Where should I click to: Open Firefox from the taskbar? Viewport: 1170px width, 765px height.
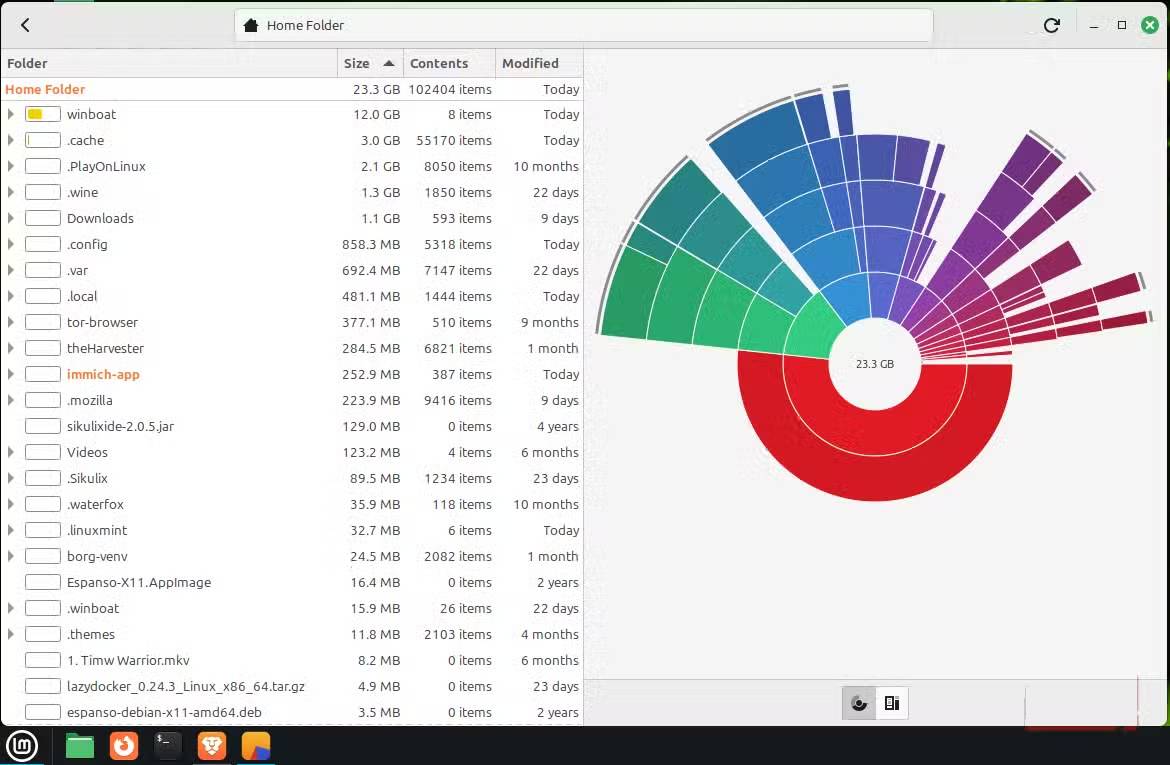124,745
